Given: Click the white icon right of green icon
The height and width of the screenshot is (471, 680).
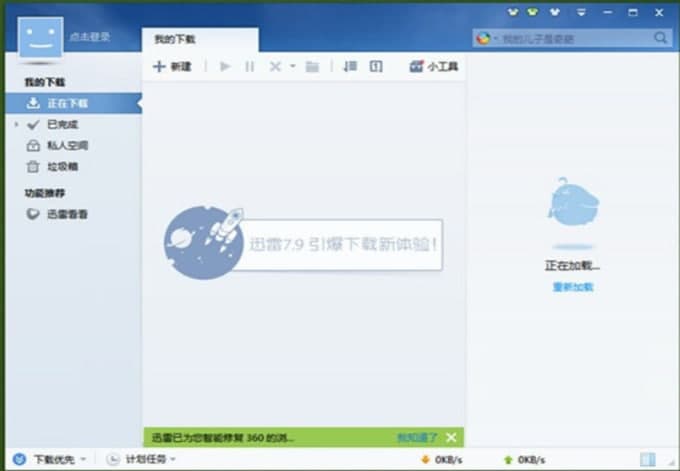Looking at the screenshot, I should click(555, 12).
